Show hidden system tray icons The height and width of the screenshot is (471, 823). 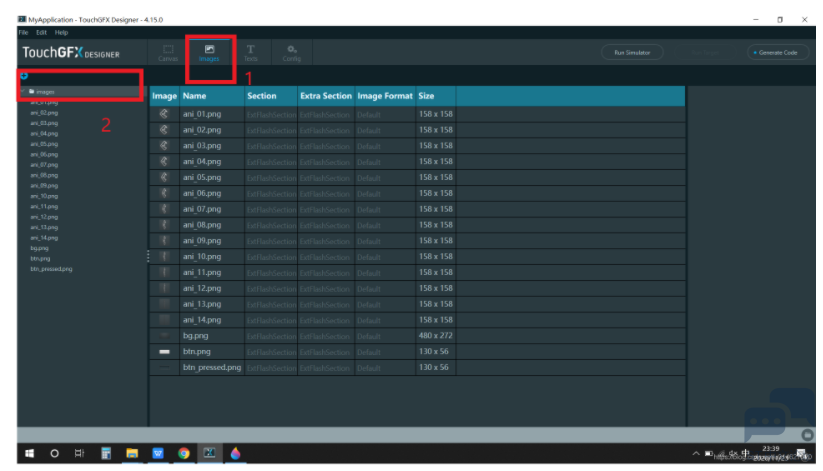coord(696,454)
